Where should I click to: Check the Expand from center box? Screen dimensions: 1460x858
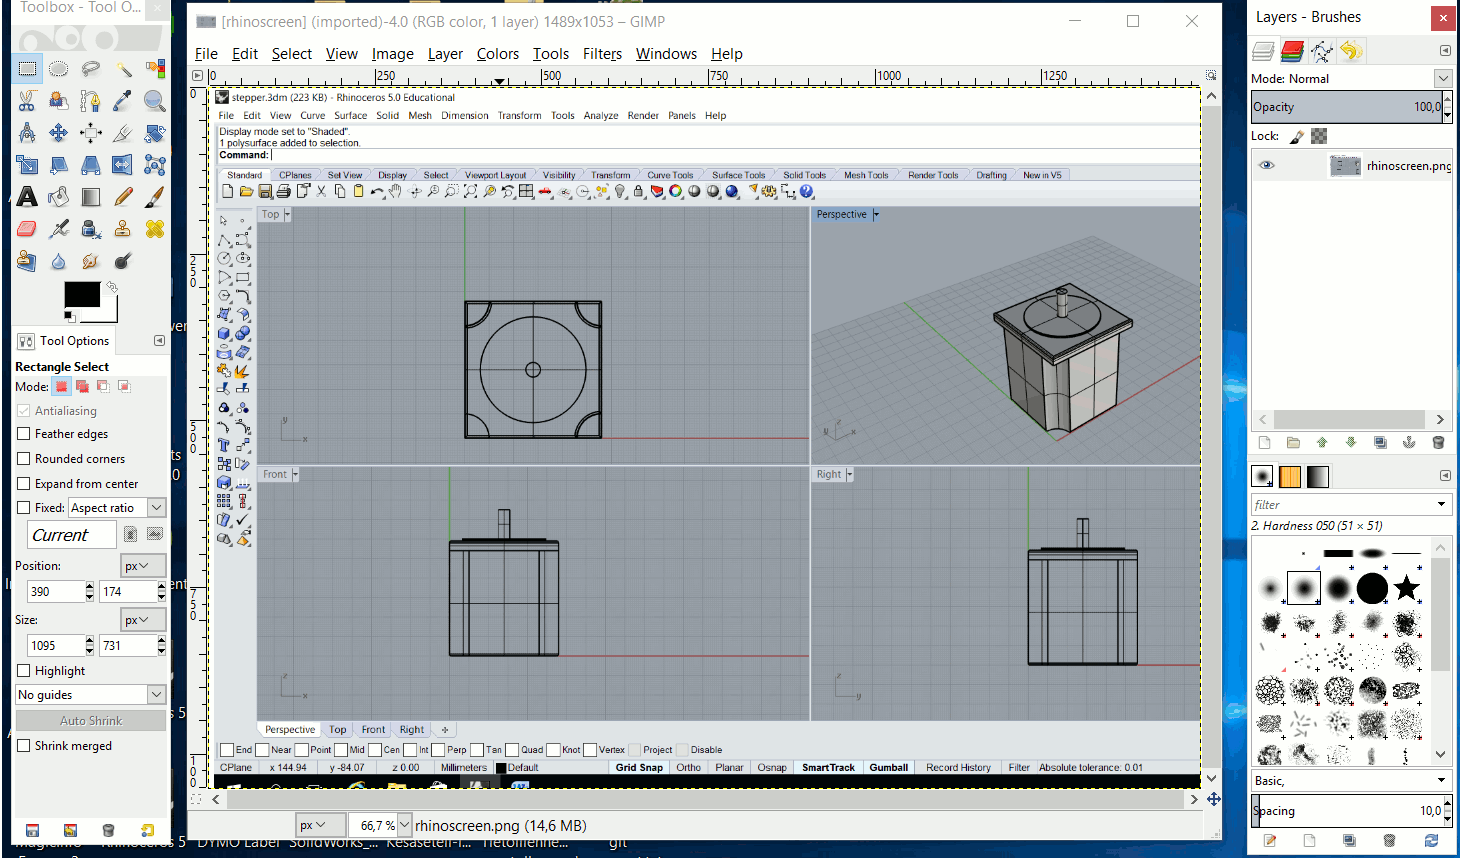pyautogui.click(x=24, y=484)
